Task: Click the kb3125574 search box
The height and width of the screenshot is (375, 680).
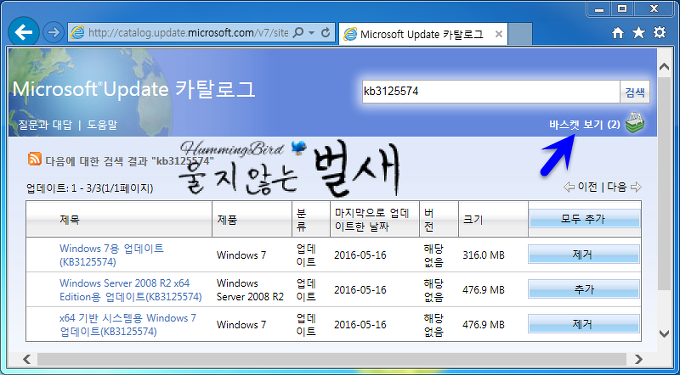Action: pyautogui.click(x=491, y=91)
